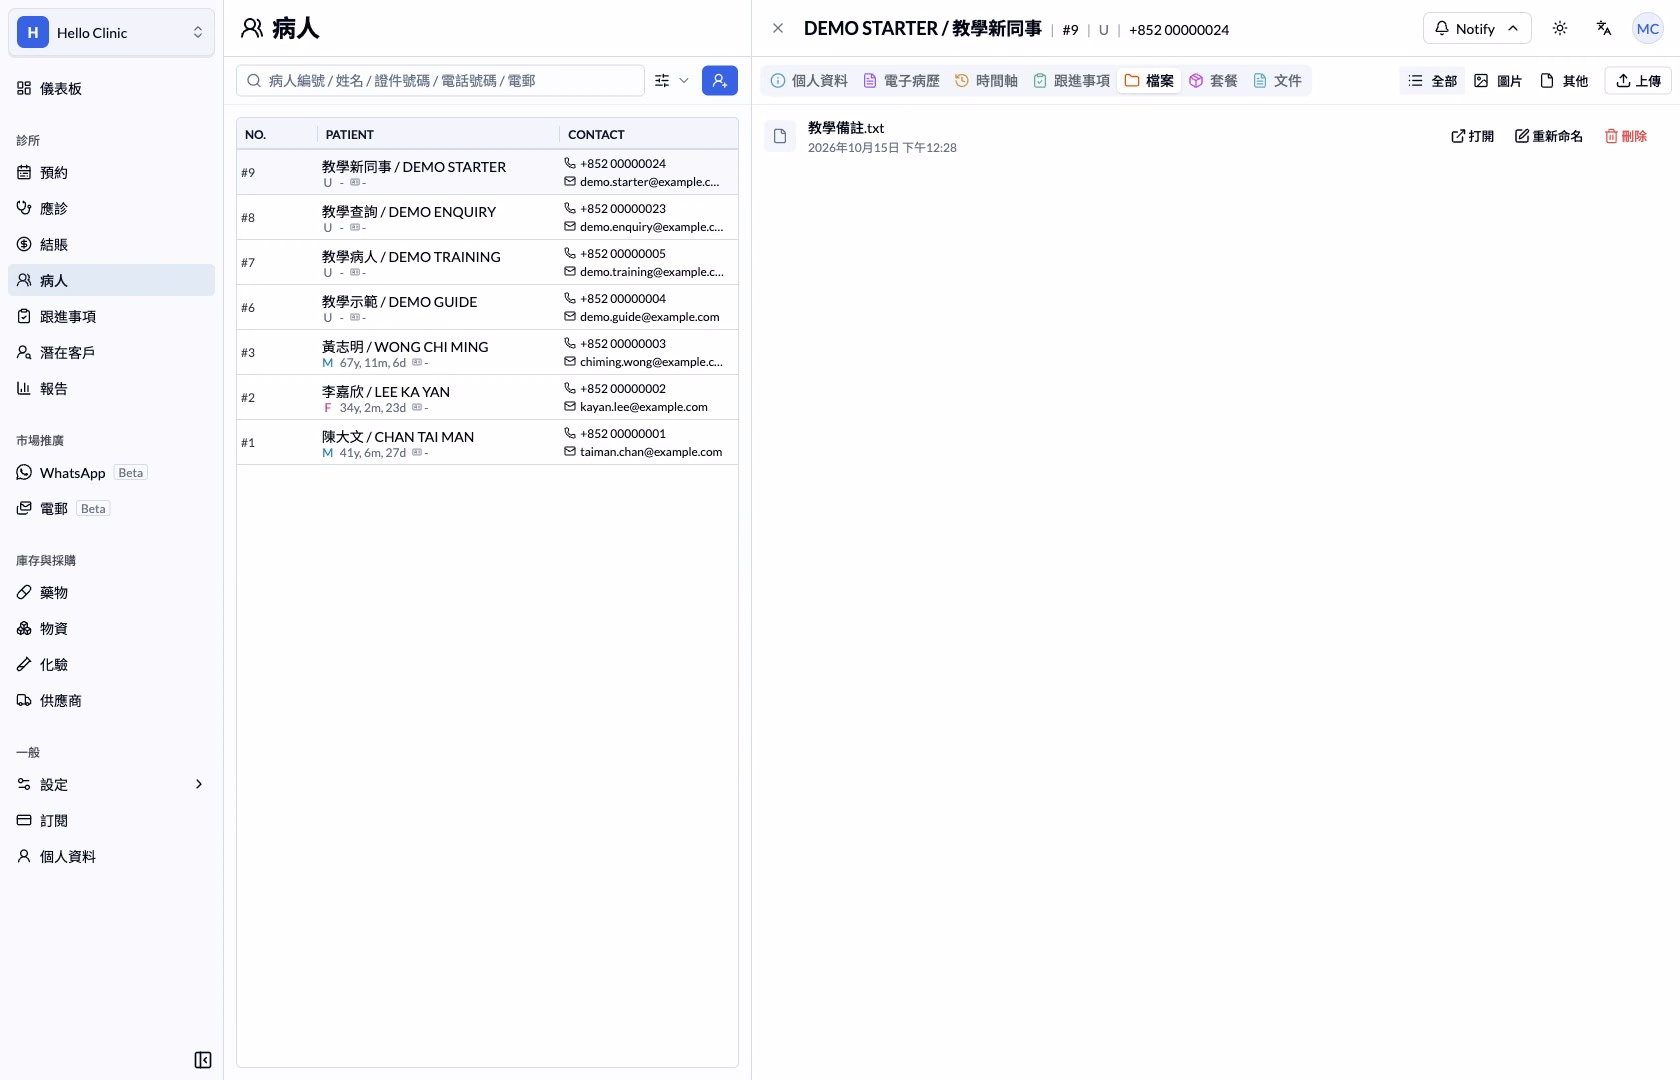This screenshot has height=1080, width=1680.
Task: Open the language translation icon
Action: [1604, 29]
